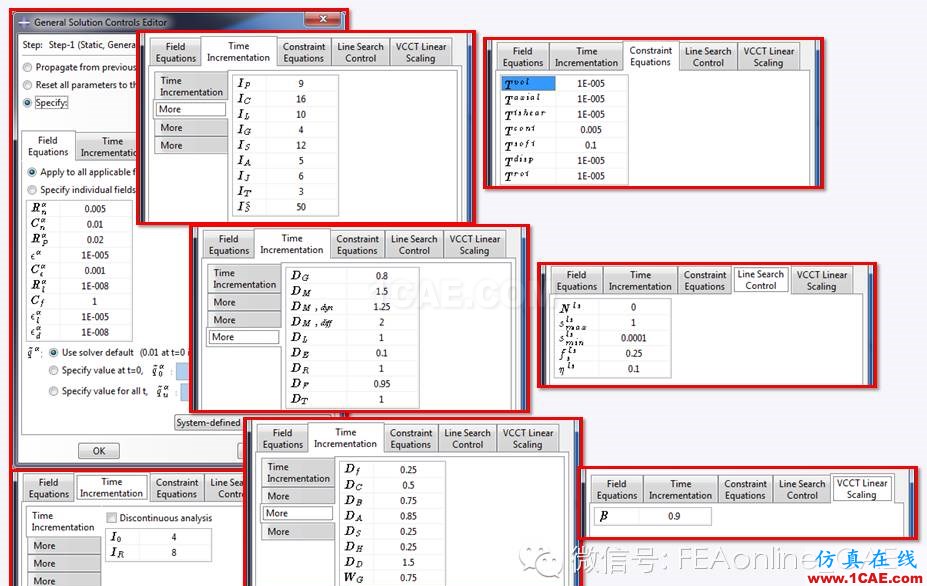Click the D_D field with value 1.5

click(408, 562)
